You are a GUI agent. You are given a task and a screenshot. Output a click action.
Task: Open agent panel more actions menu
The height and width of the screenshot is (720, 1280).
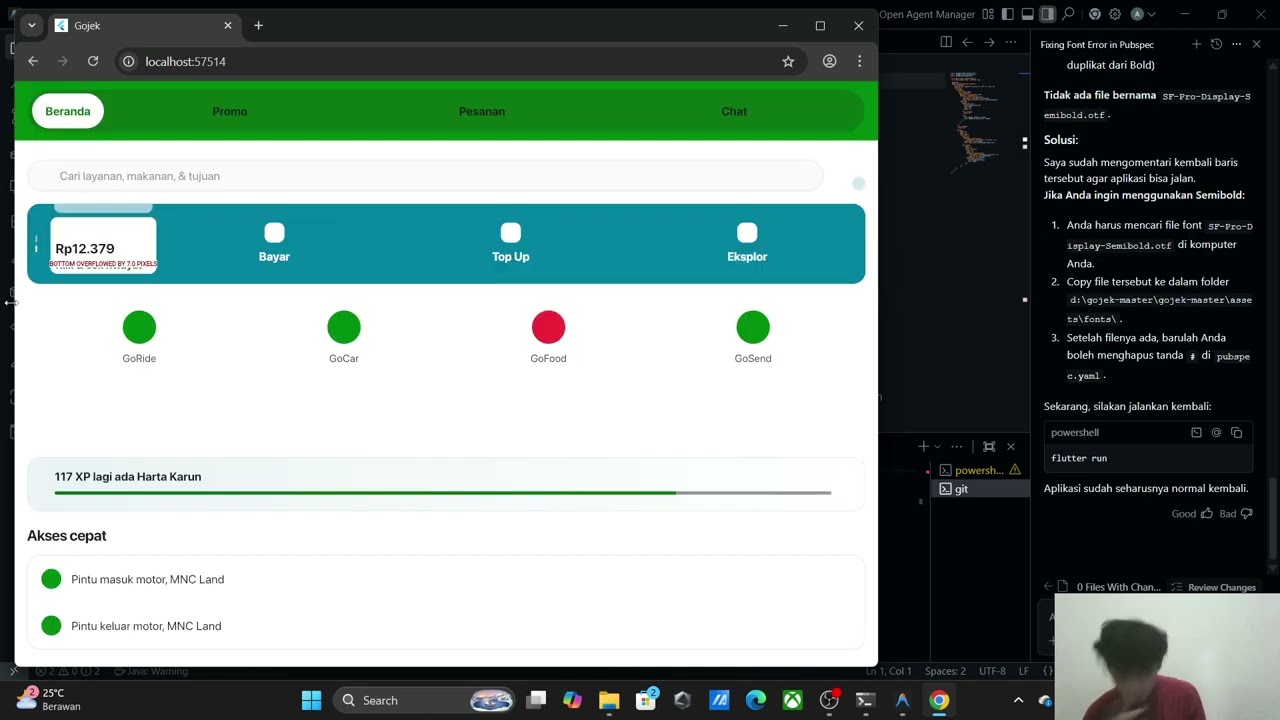(1237, 44)
